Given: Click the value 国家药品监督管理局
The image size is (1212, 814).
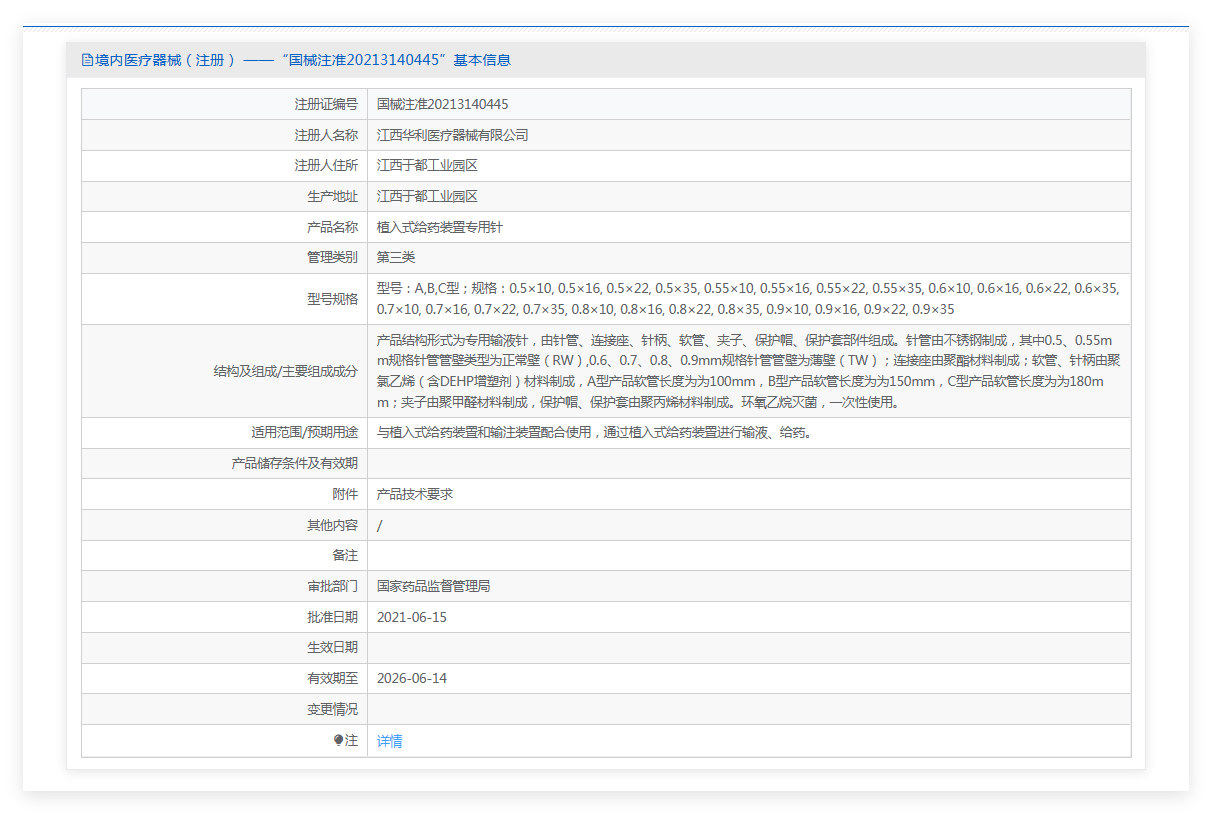Looking at the screenshot, I should pos(434,587).
